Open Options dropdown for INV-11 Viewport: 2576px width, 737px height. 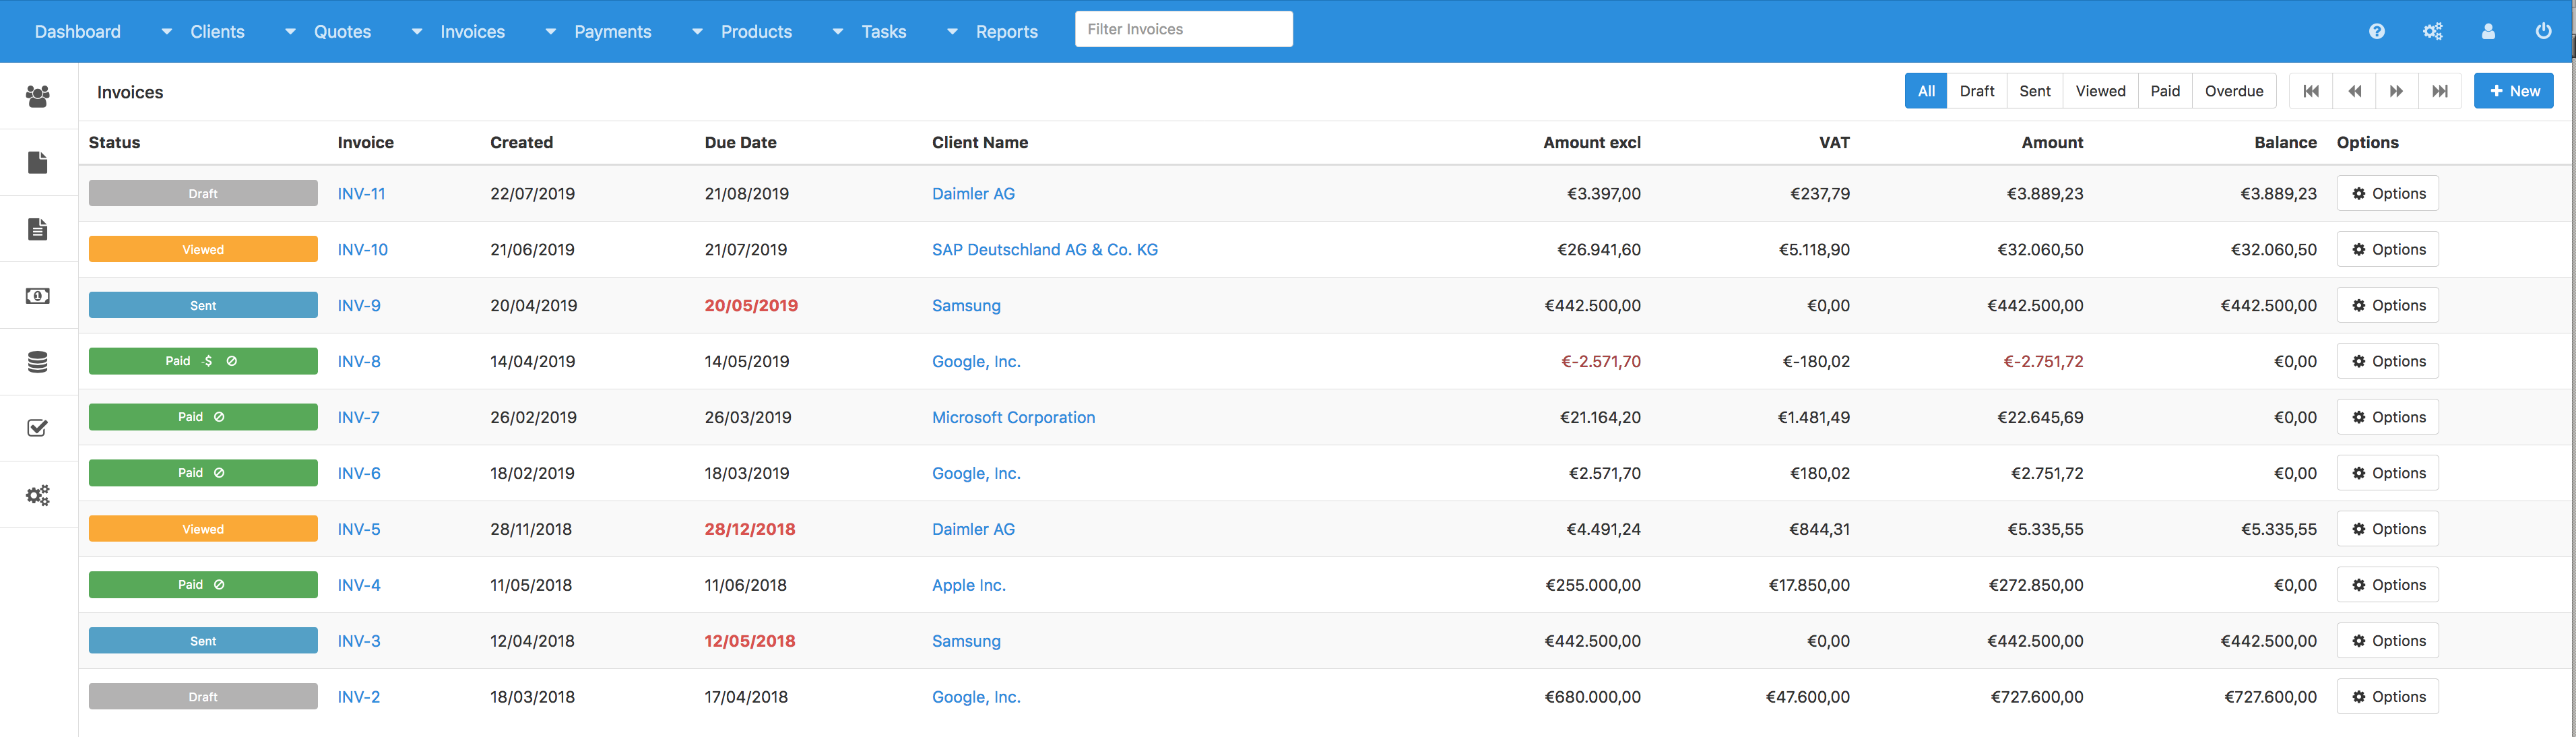coord(2387,193)
